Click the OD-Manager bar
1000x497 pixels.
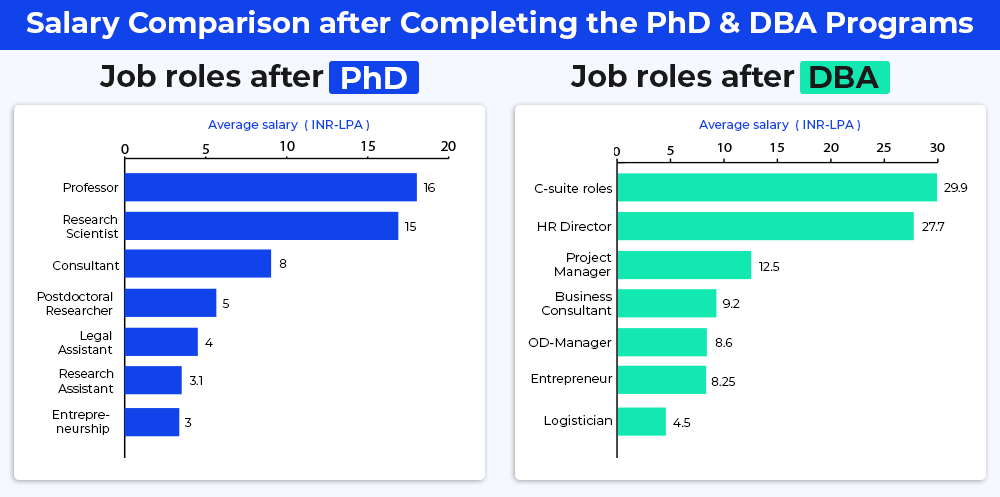pos(662,342)
